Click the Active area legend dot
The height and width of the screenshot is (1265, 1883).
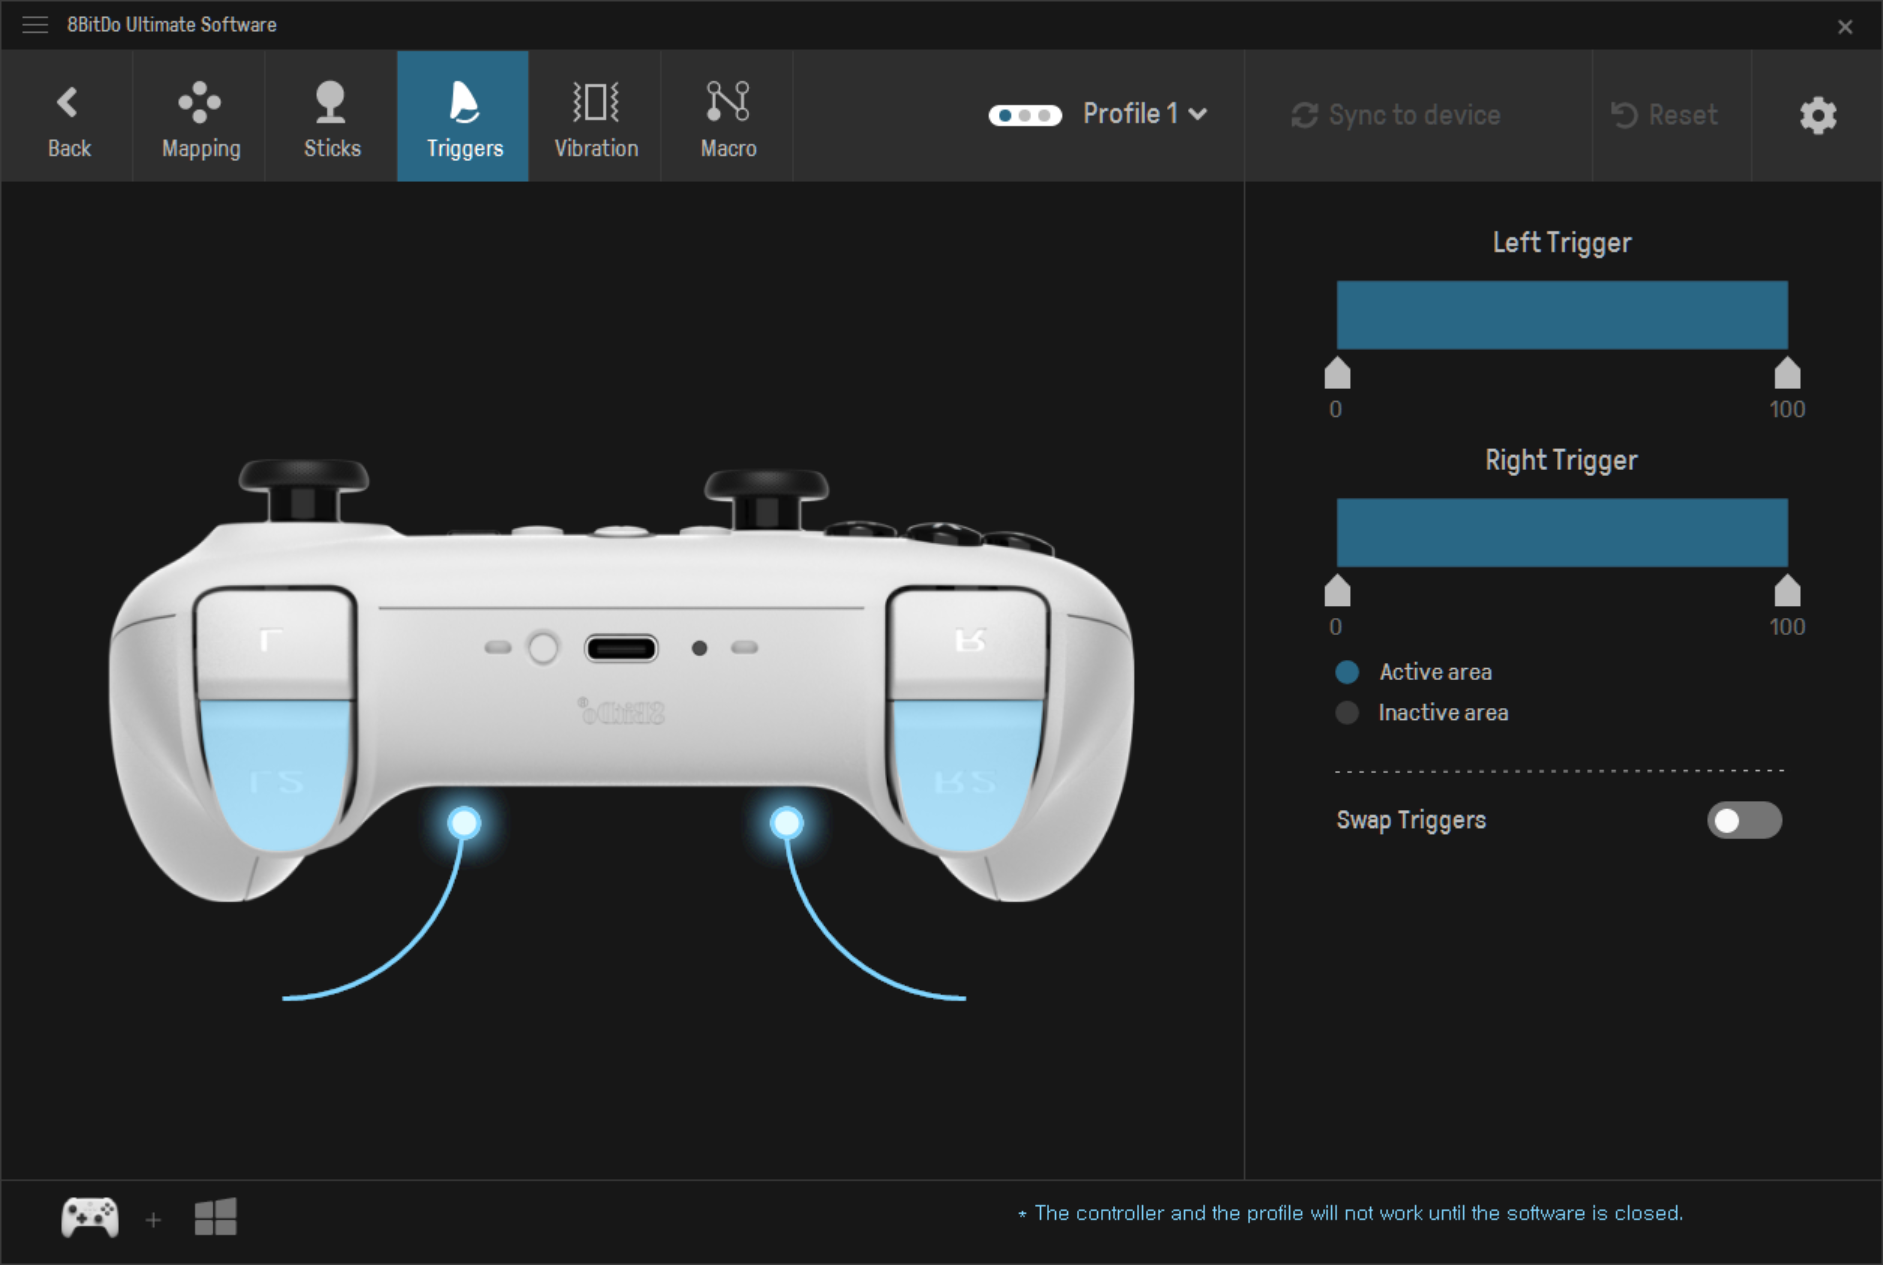[x=1347, y=672]
